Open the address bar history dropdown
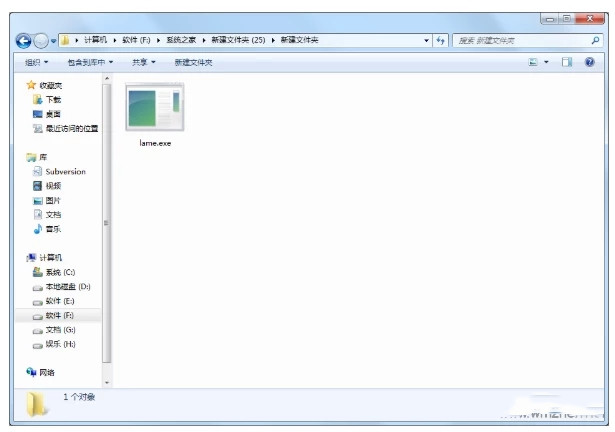The height and width of the screenshot is (432, 615). tap(426, 40)
